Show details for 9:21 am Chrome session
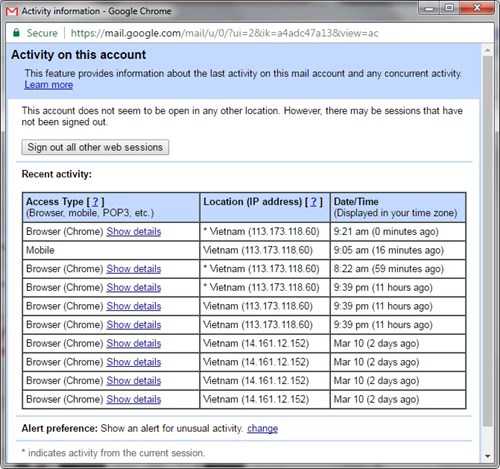The width and height of the screenshot is (500, 469). (x=134, y=232)
